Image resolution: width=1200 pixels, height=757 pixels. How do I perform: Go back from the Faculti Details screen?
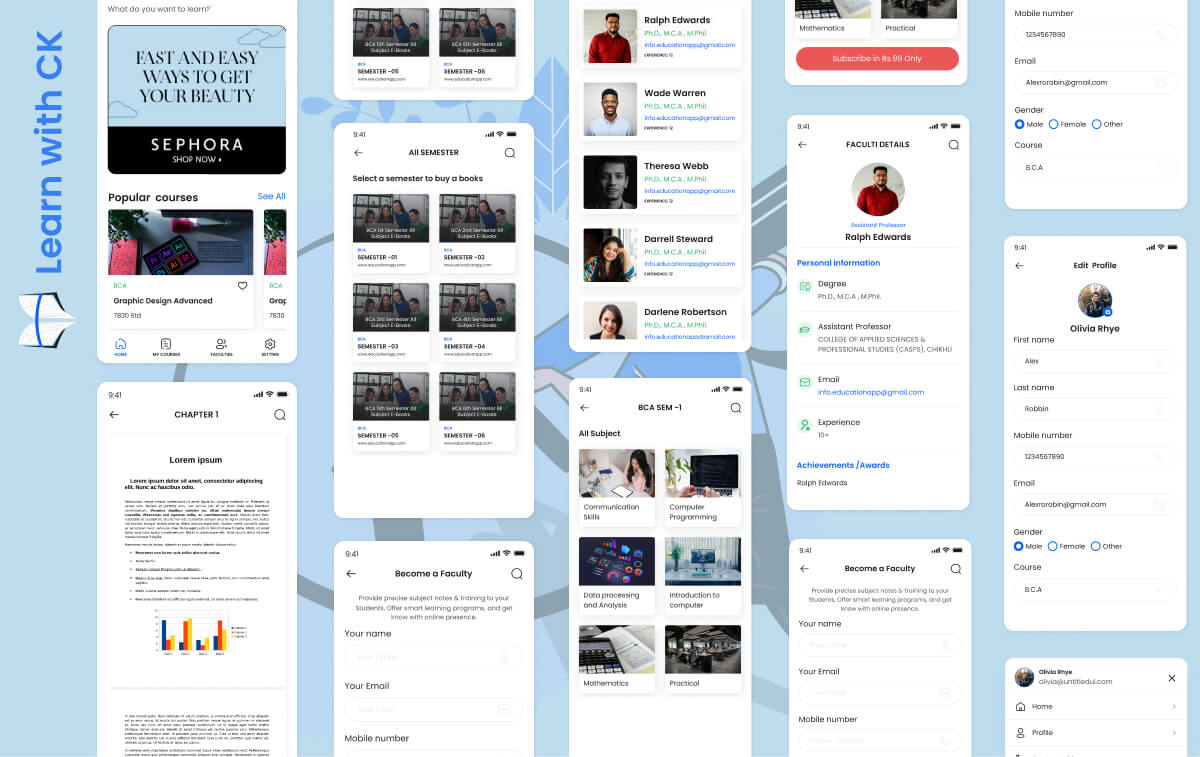[802, 145]
